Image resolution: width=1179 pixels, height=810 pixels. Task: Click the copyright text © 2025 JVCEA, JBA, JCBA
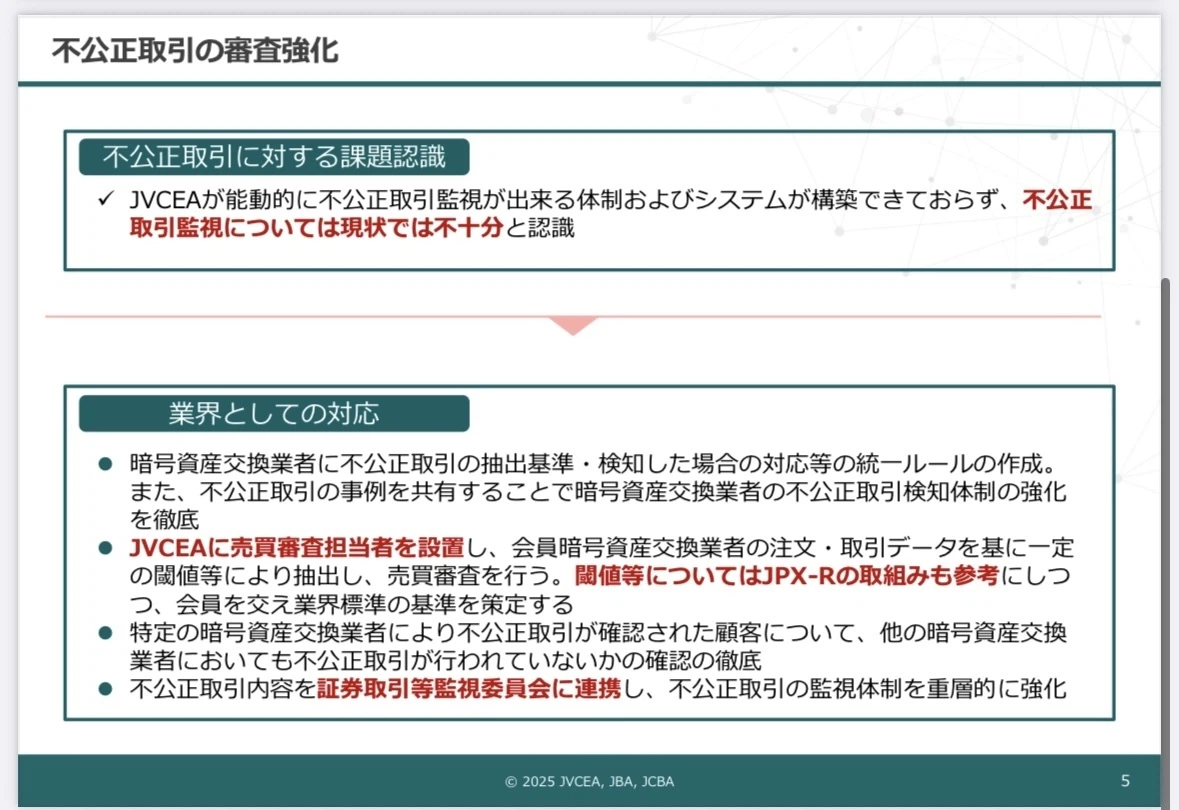[590, 781]
